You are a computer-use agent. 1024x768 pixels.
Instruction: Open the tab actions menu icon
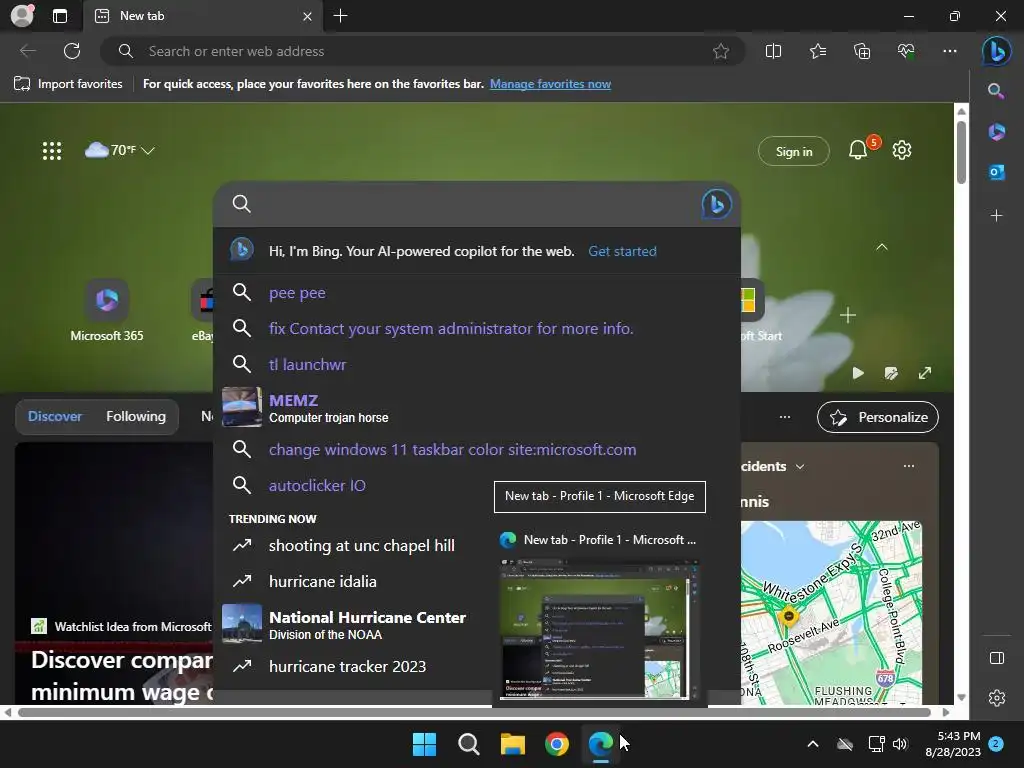pos(59,16)
